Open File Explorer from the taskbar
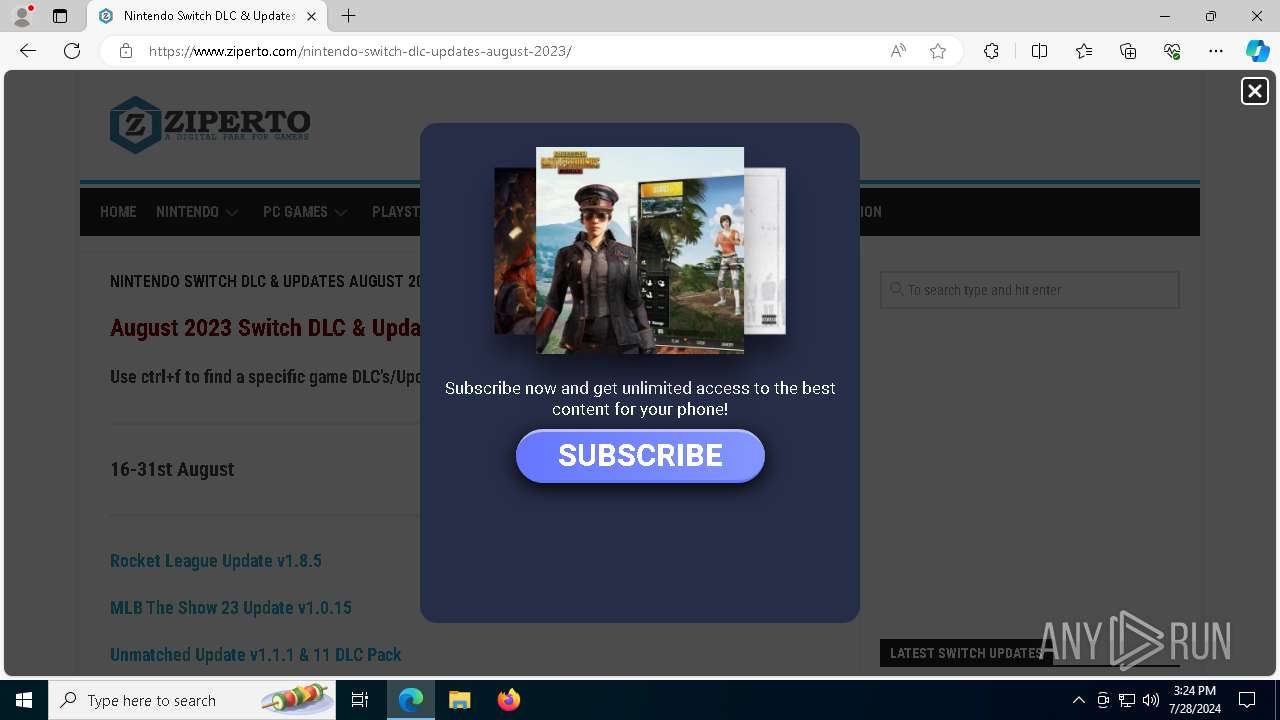 460,700
